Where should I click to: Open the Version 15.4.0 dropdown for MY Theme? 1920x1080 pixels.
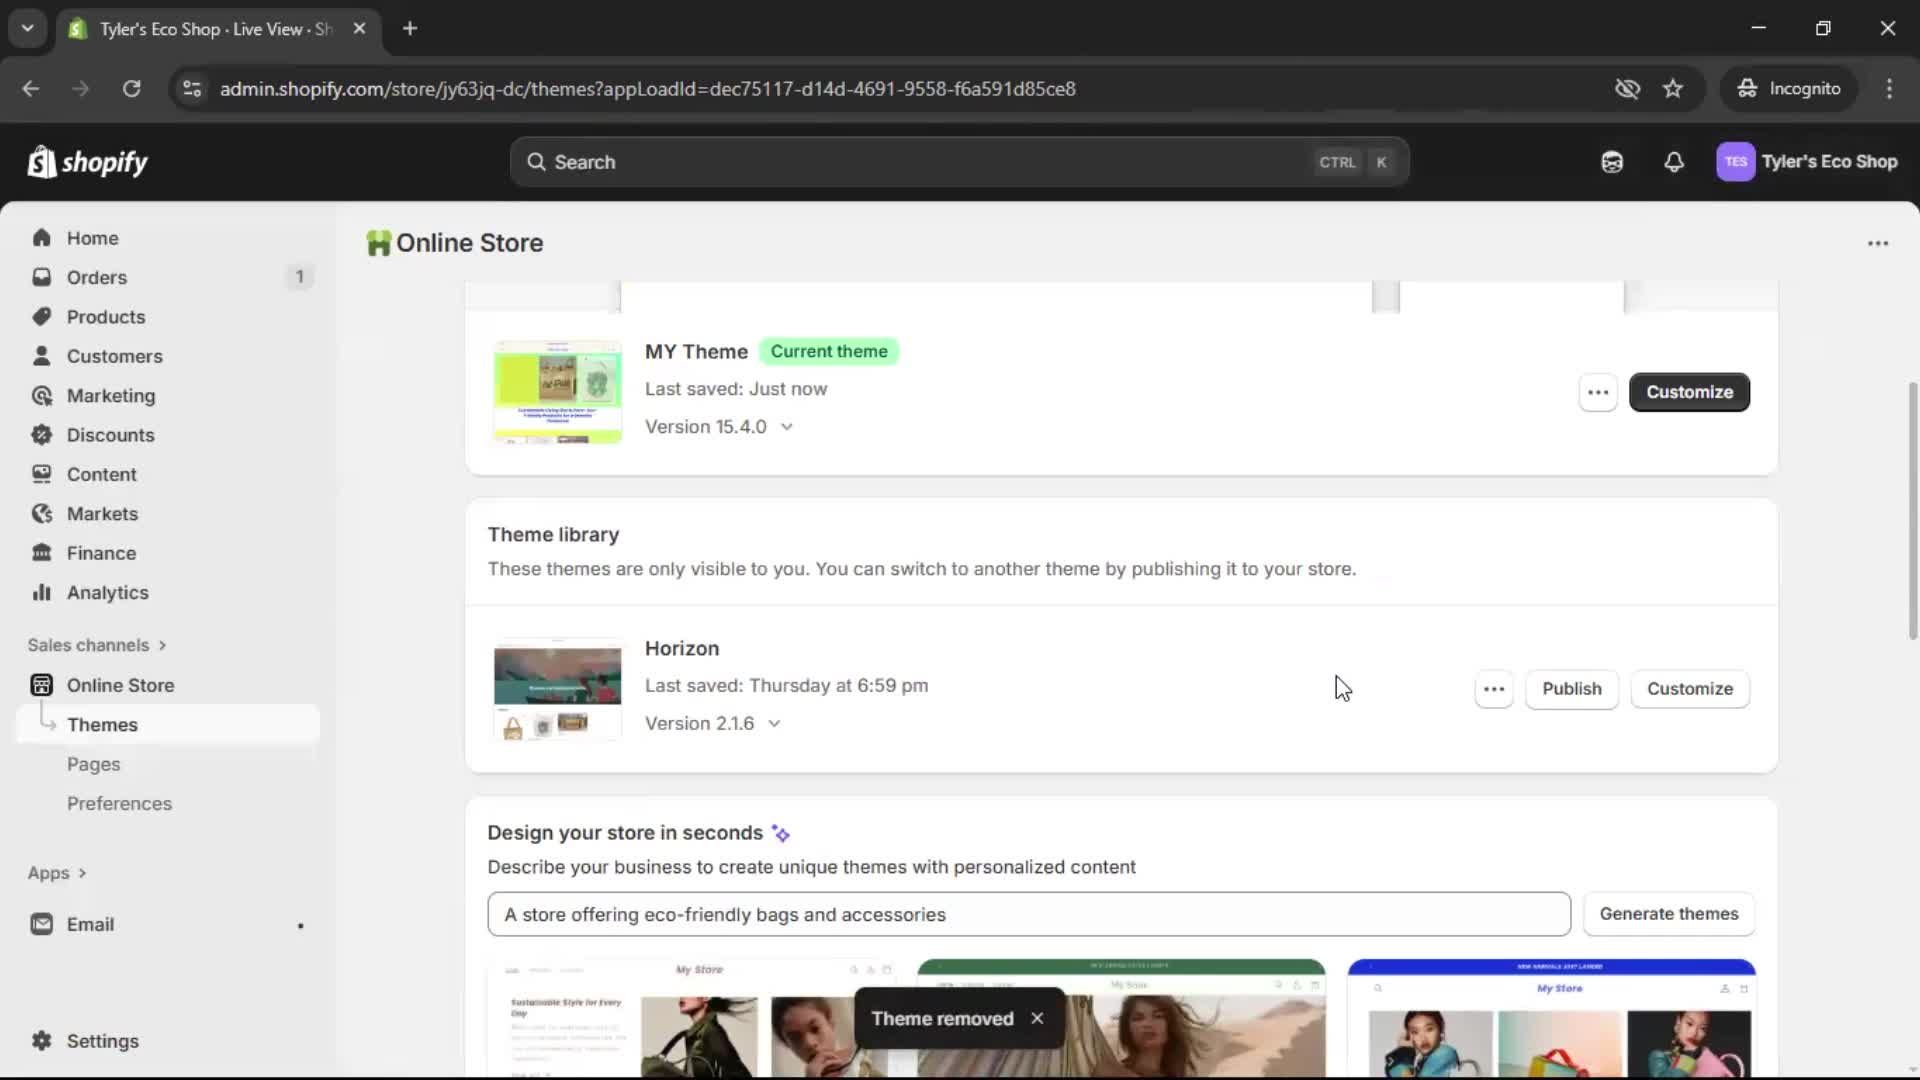pyautogui.click(x=788, y=426)
